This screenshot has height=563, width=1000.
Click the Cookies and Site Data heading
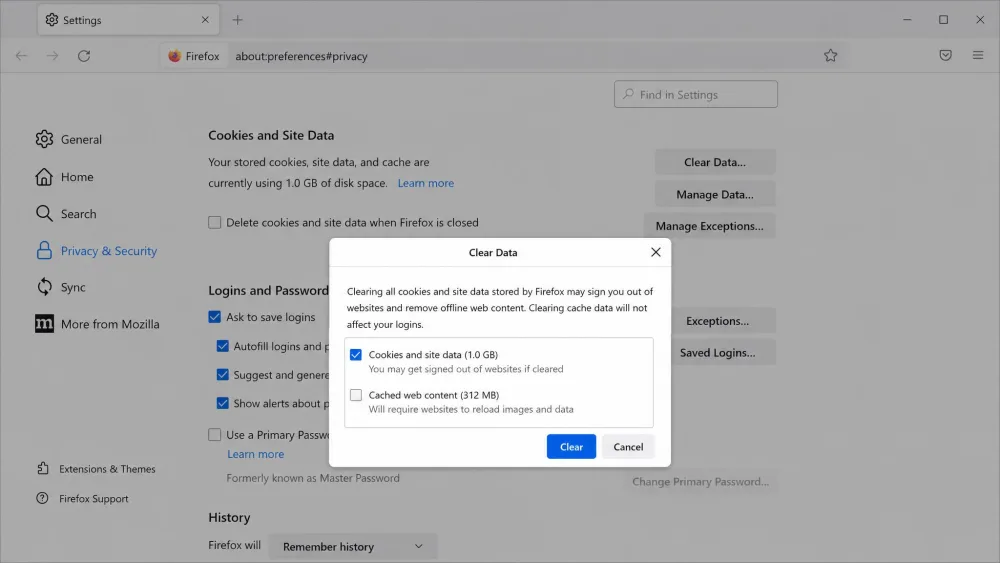(x=271, y=135)
